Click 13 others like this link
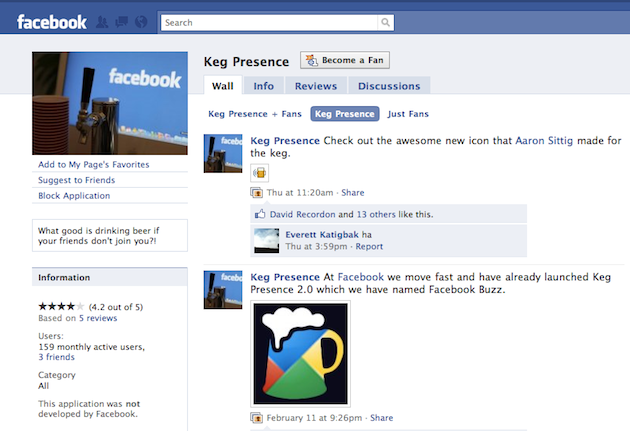Viewport: 630px width, 431px height. (375, 214)
